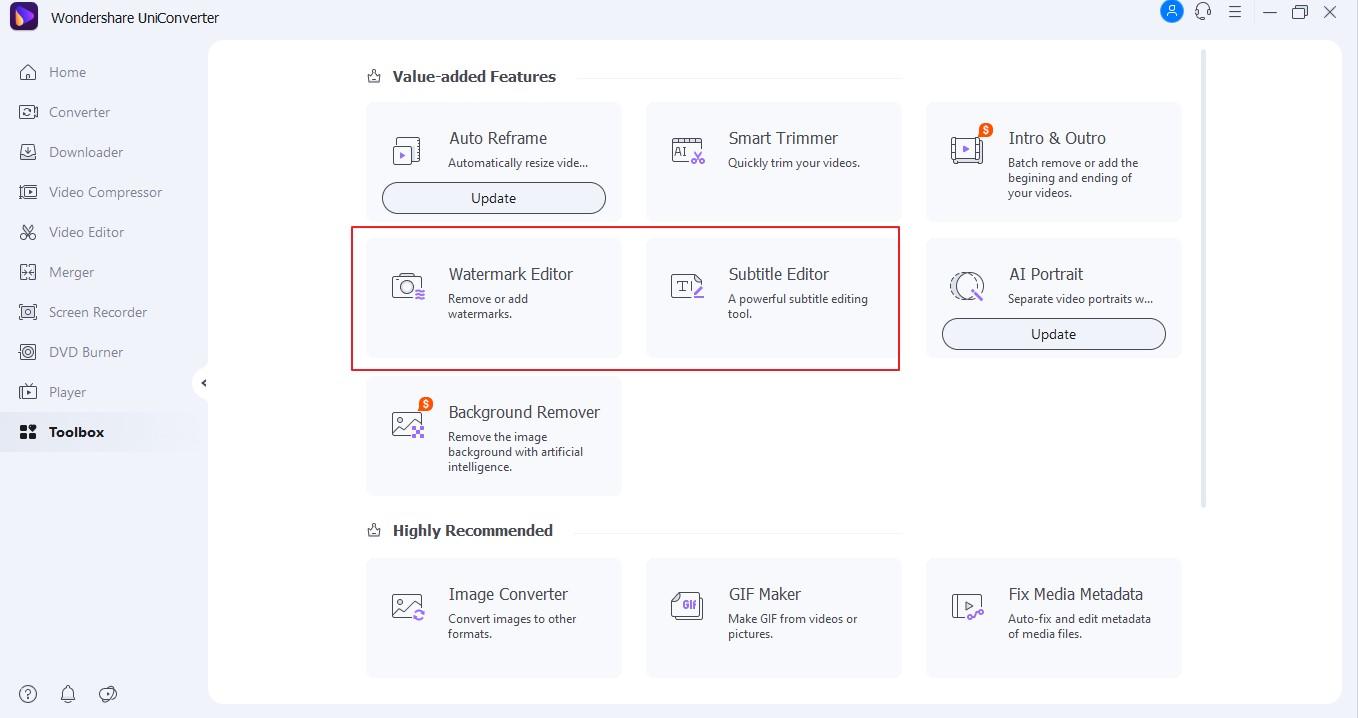
Task: Update the AI Portrait feature
Action: (1054, 334)
